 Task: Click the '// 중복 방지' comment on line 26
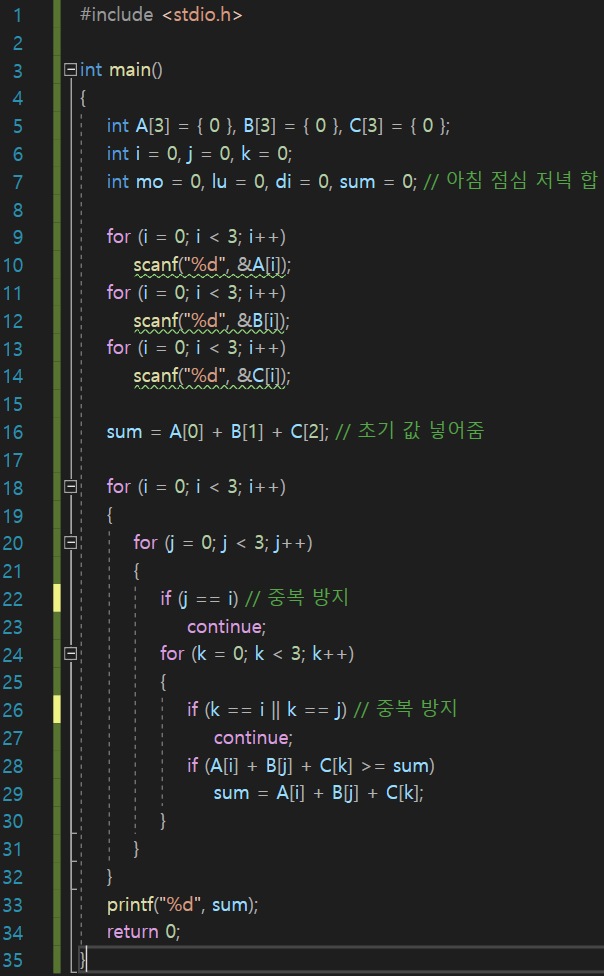point(405,708)
